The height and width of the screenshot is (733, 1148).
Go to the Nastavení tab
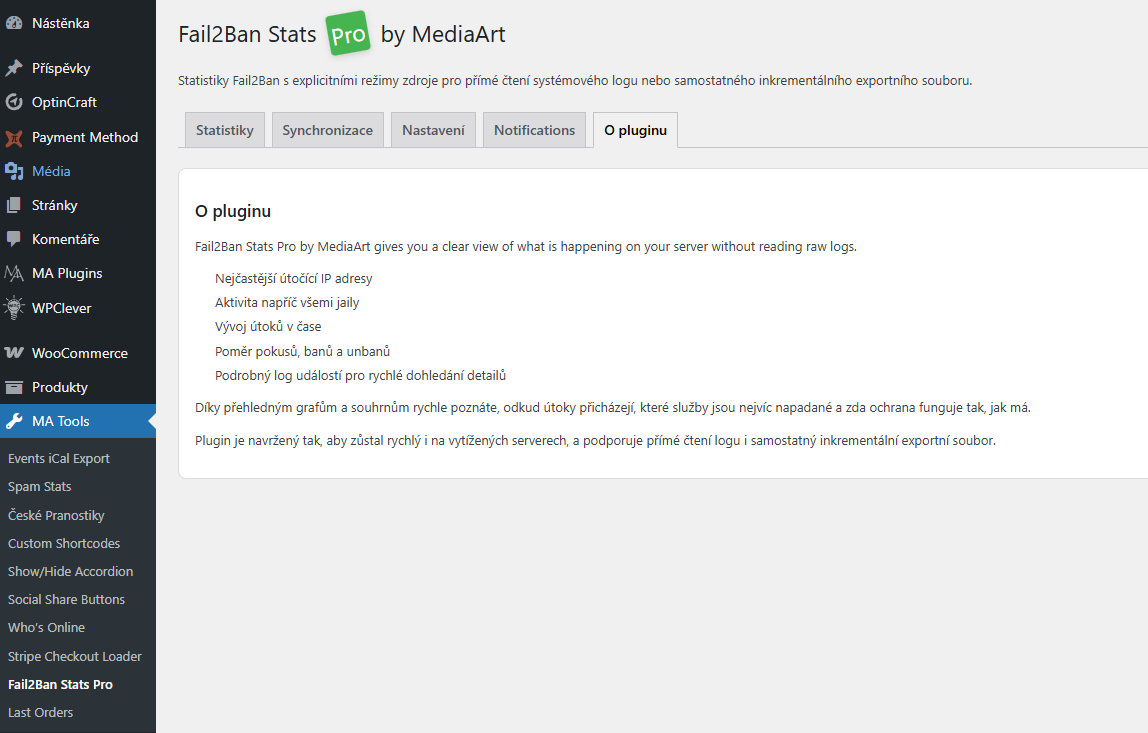click(x=433, y=130)
